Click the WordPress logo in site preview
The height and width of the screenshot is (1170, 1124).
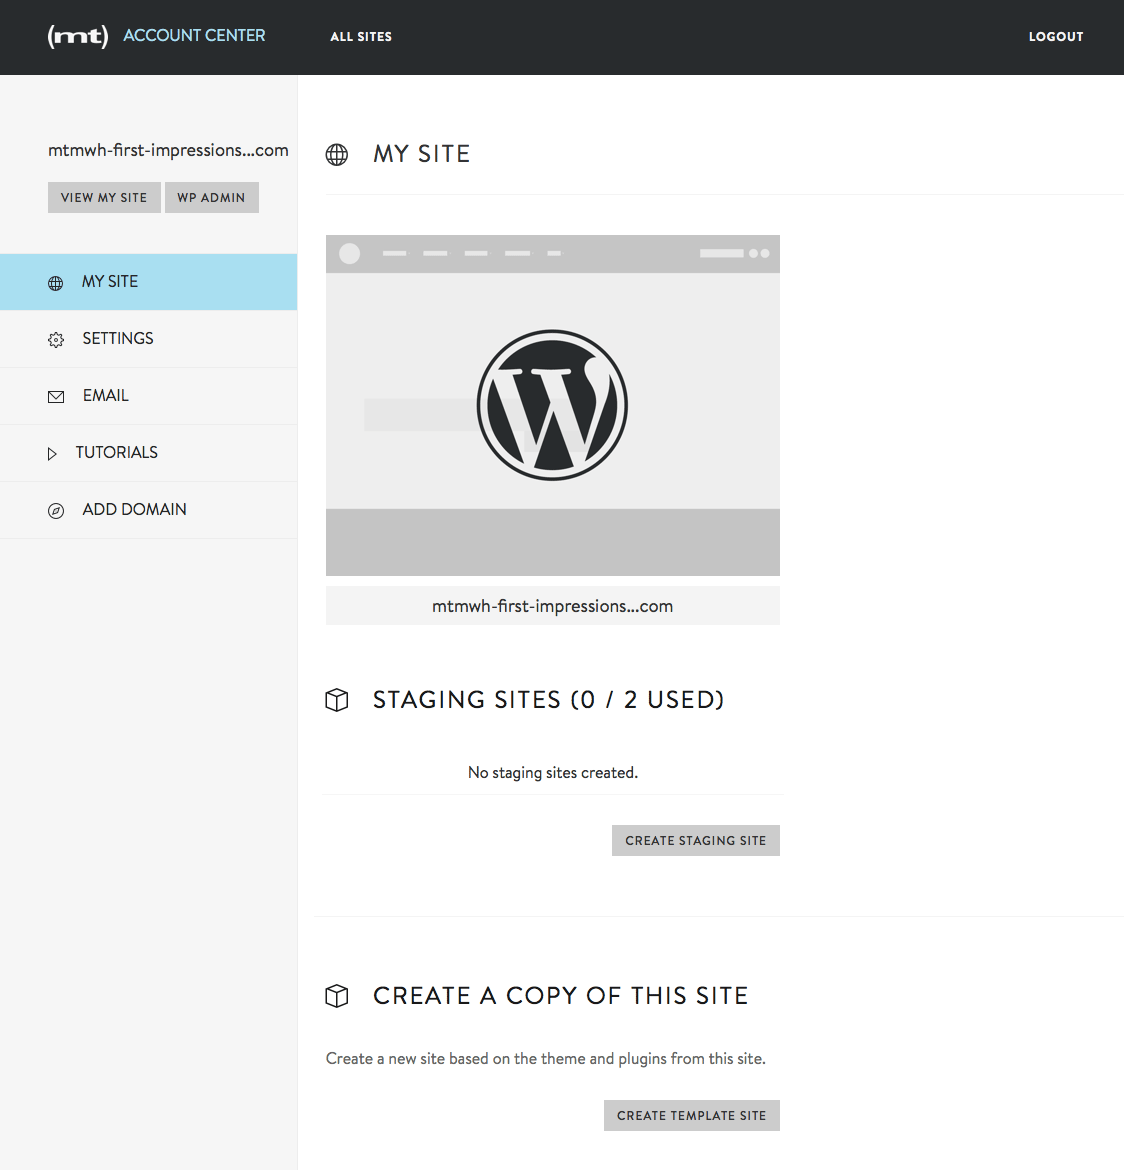(x=552, y=405)
